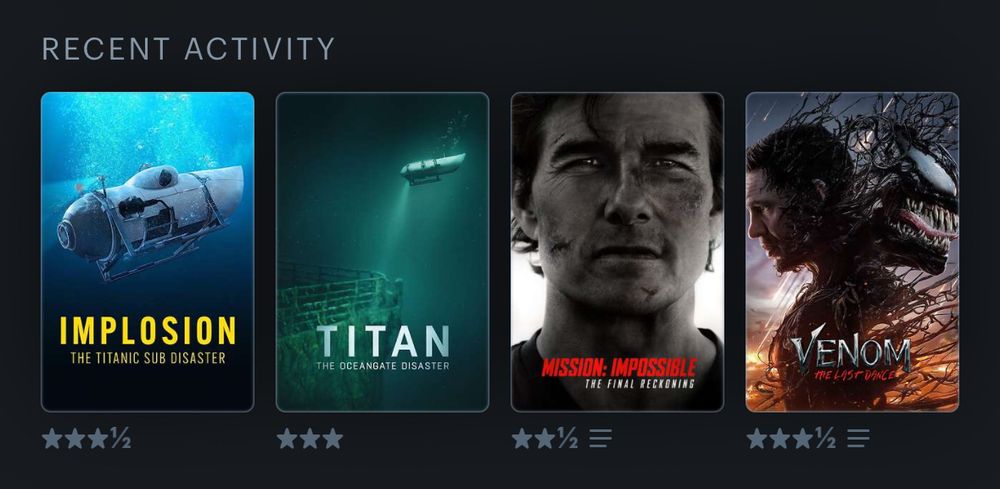Click the yellow IMPLOSION title text
Viewport: 1000px width, 489px height.
(148, 331)
